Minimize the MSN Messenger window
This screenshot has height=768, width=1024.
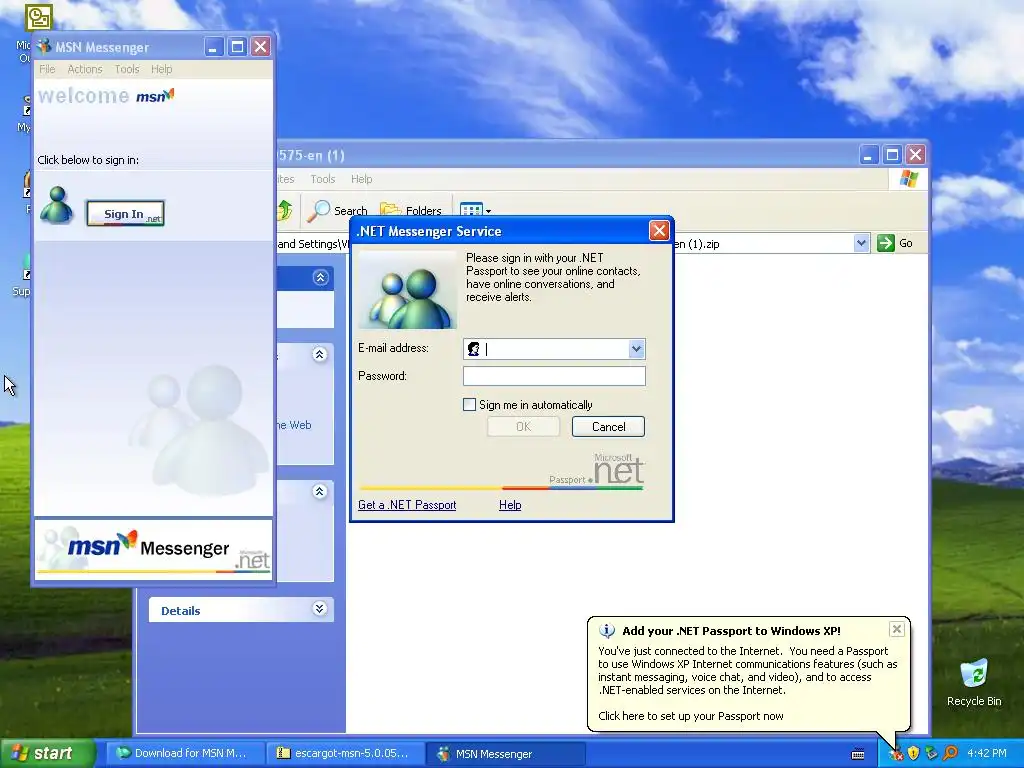click(214, 46)
